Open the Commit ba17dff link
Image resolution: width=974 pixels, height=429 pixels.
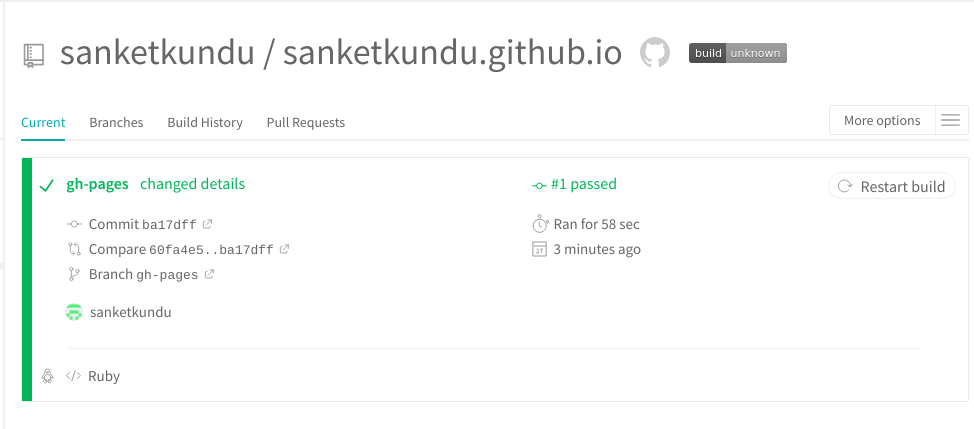point(142,224)
